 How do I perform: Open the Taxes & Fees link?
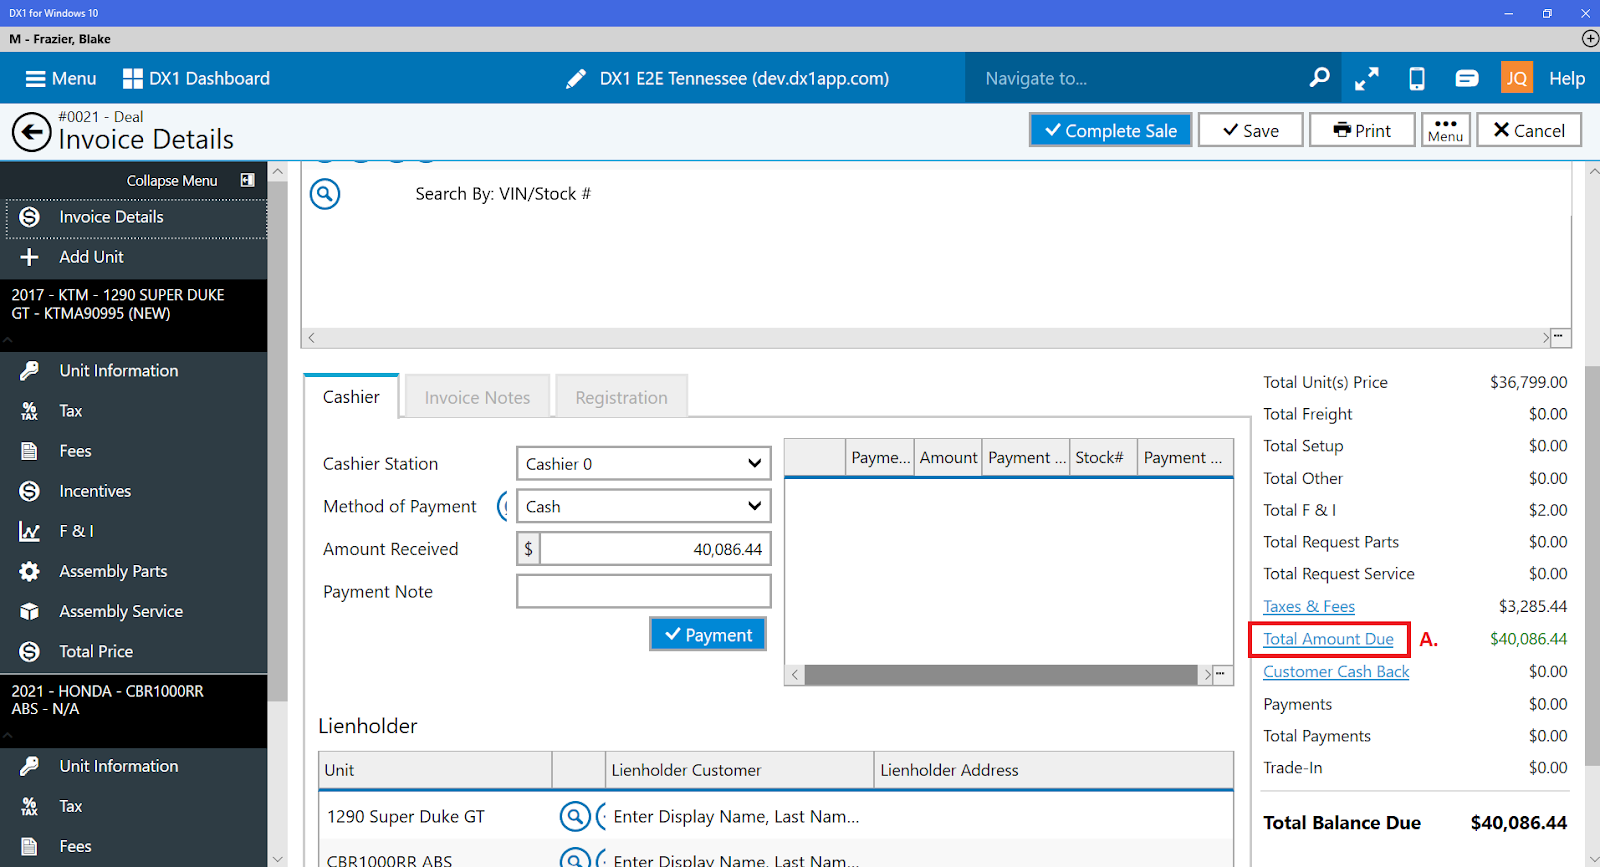coord(1309,606)
